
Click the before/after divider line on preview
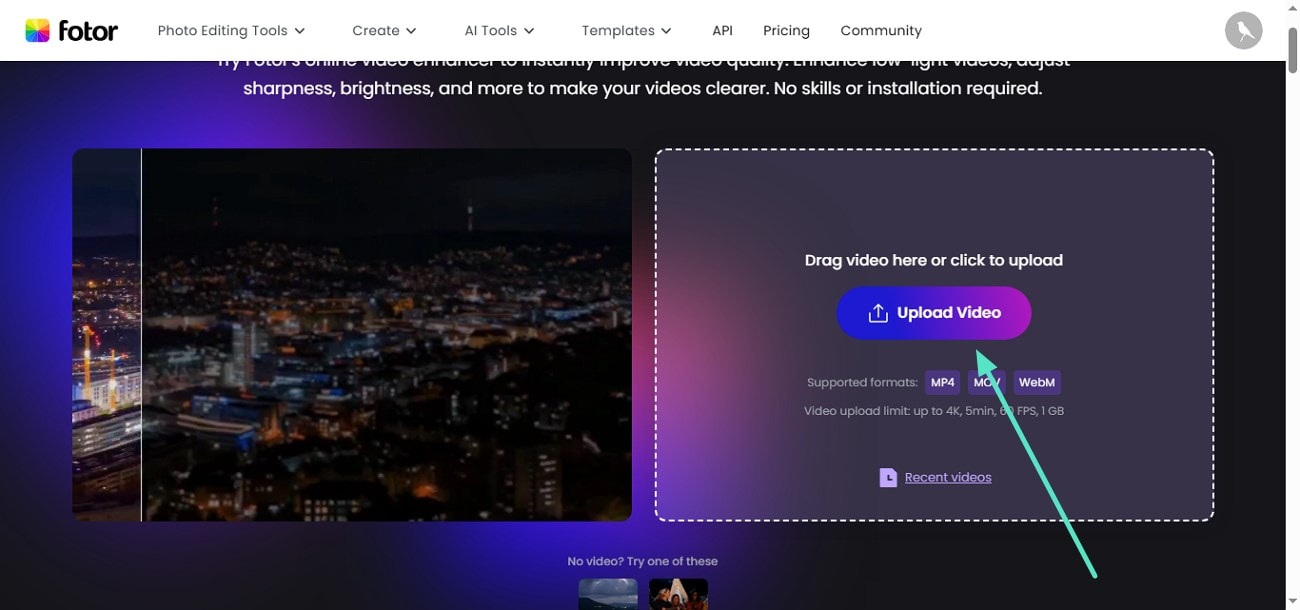pyautogui.click(x=141, y=335)
